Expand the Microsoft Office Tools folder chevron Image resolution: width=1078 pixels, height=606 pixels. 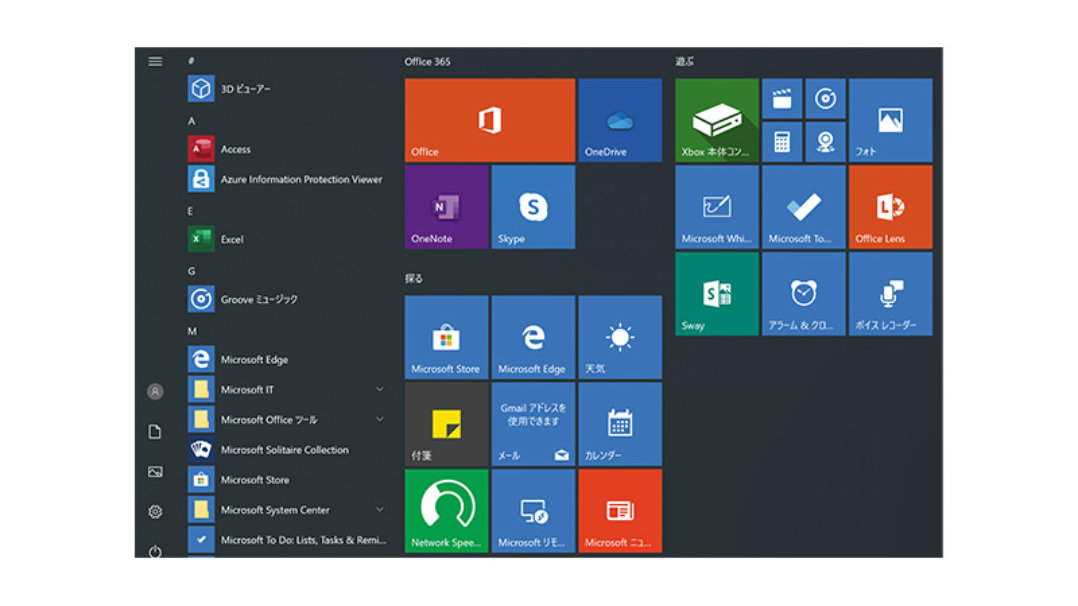click(380, 420)
